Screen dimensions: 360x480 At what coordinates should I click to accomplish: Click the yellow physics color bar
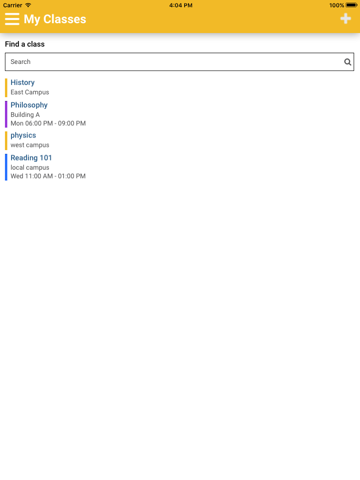point(6,141)
